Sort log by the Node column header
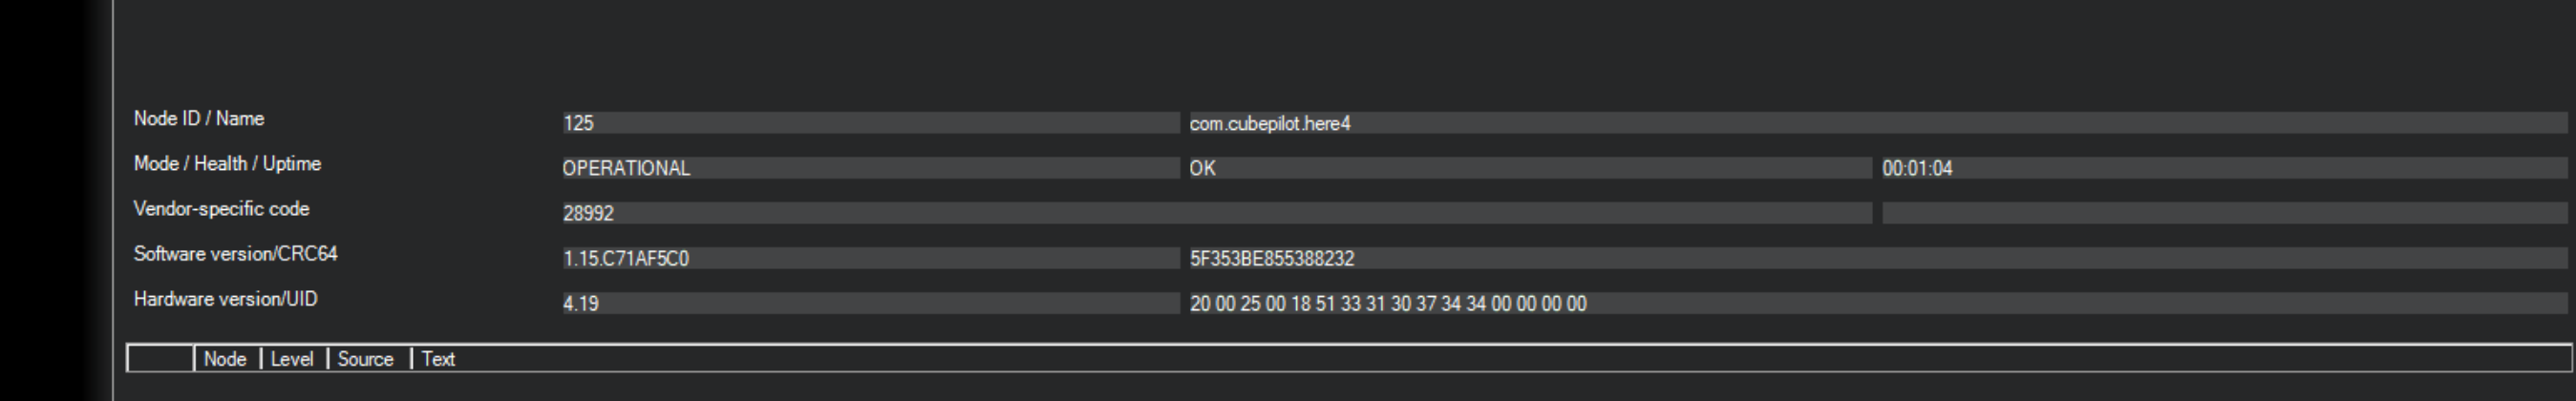The height and width of the screenshot is (401, 2576). click(226, 359)
